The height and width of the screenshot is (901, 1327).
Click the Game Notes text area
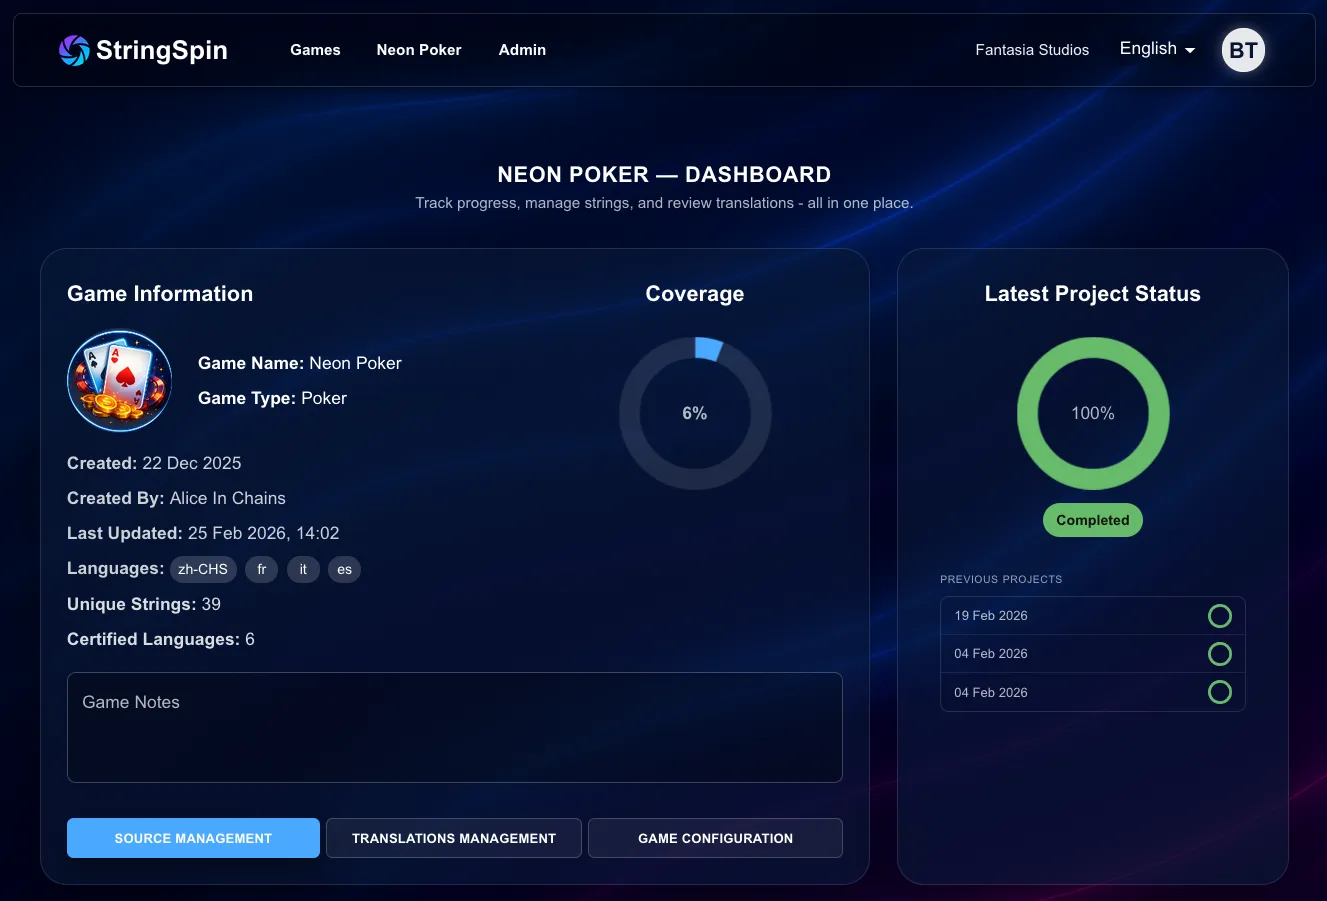(x=455, y=727)
